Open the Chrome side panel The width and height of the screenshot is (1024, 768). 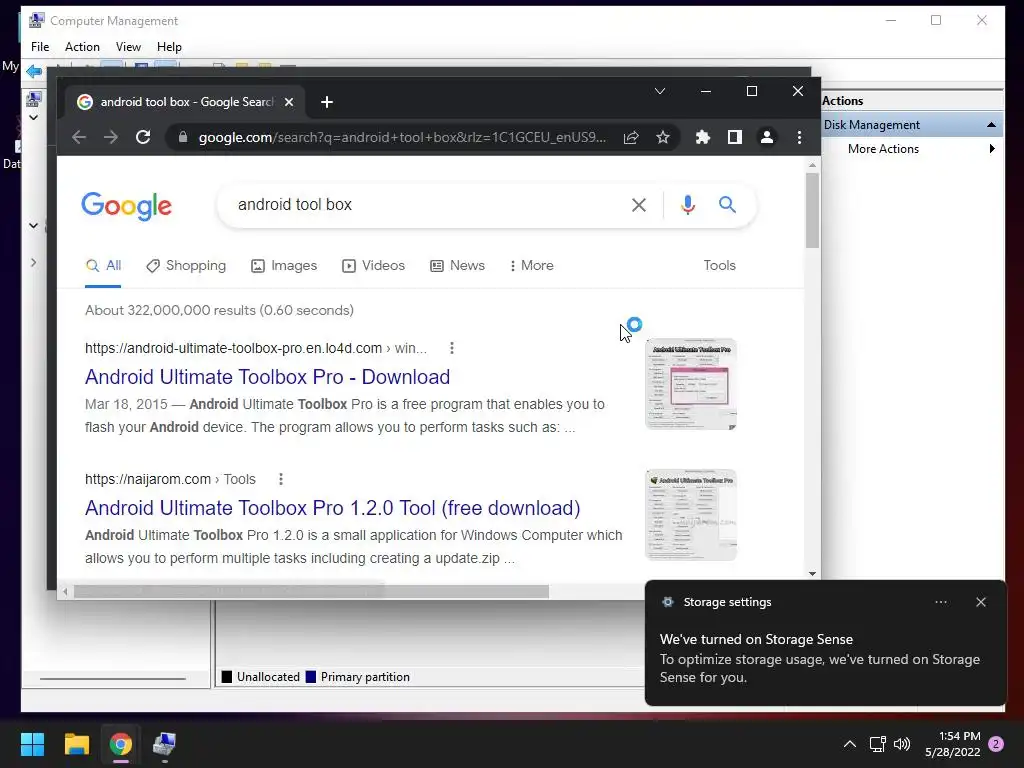[735, 137]
